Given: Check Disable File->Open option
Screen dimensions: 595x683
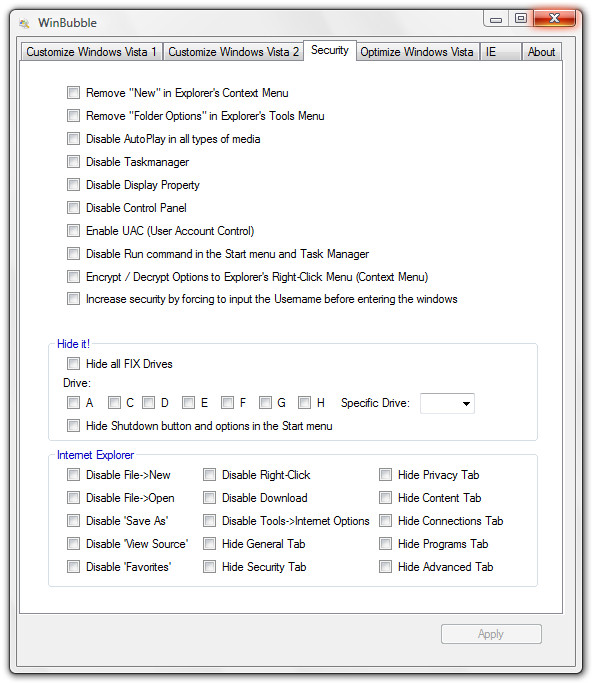Looking at the screenshot, I should (74, 498).
